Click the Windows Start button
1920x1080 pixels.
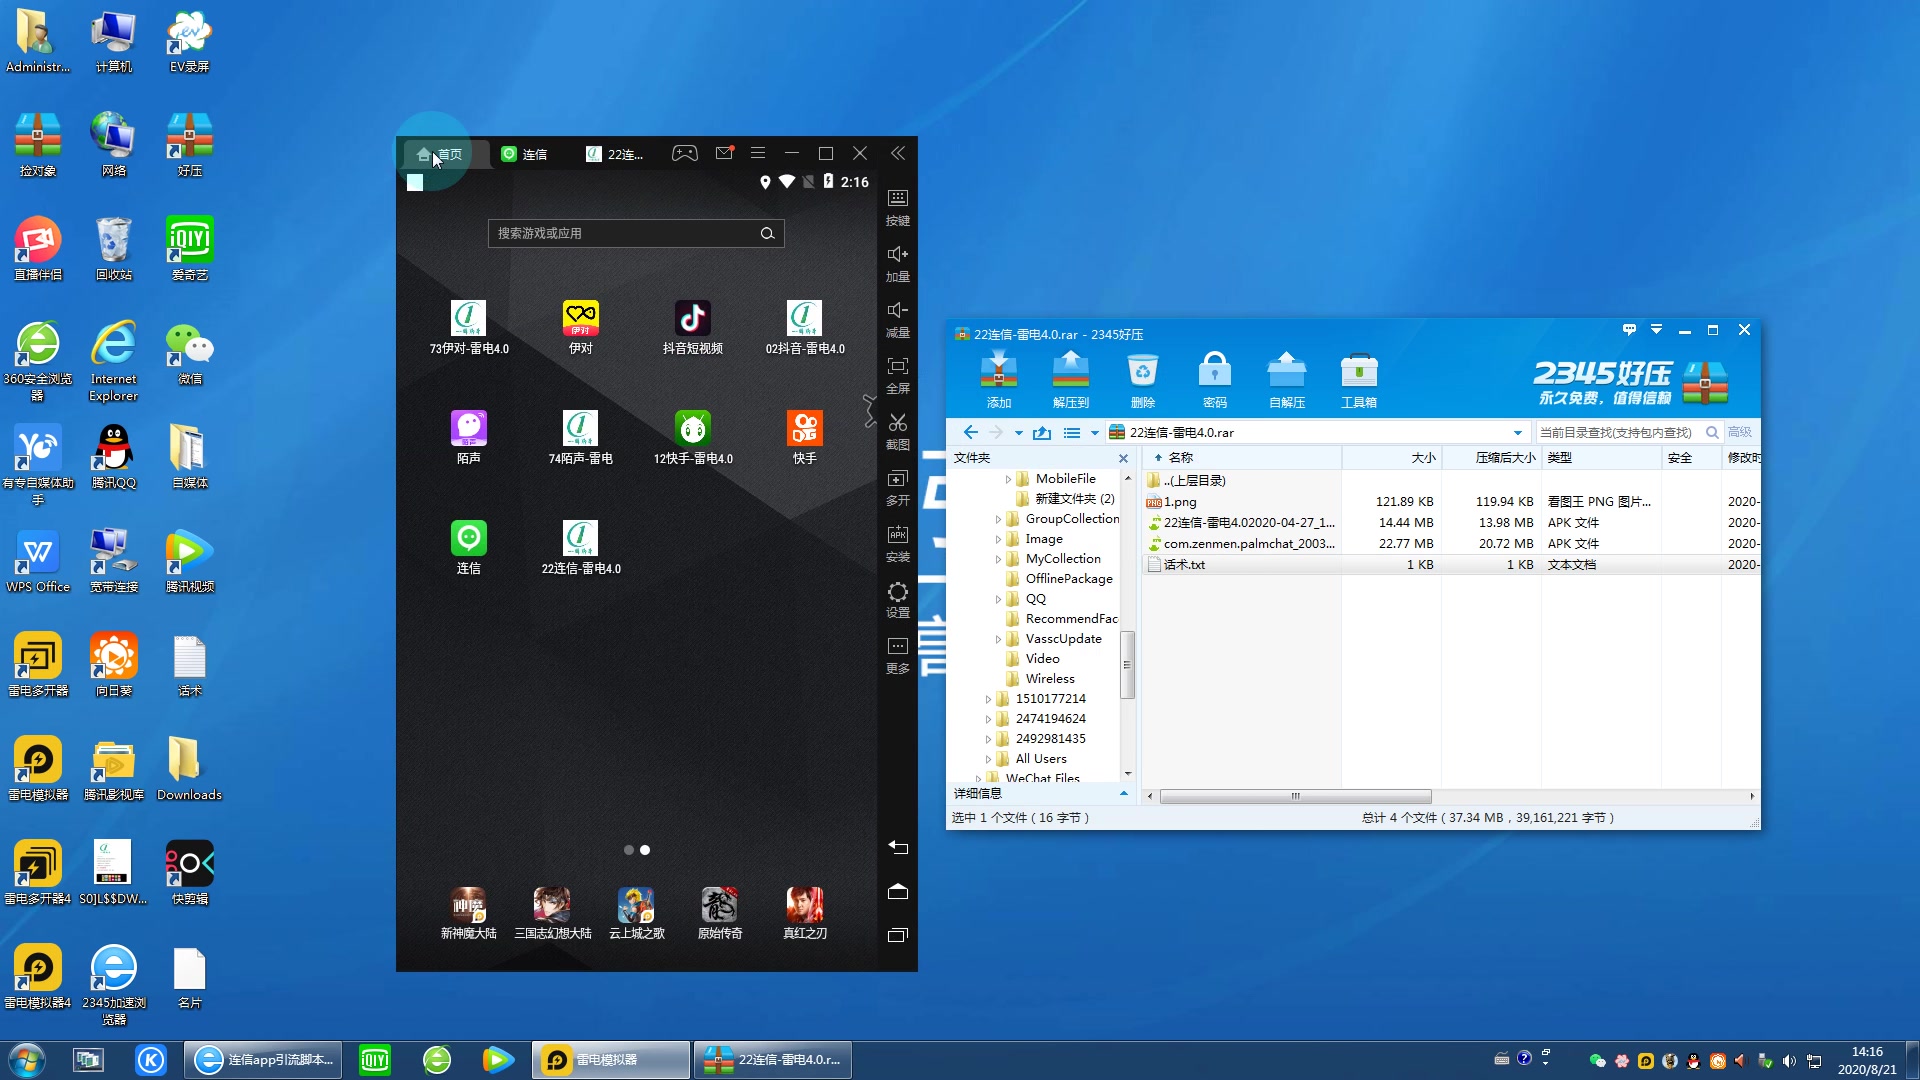coord(26,1060)
